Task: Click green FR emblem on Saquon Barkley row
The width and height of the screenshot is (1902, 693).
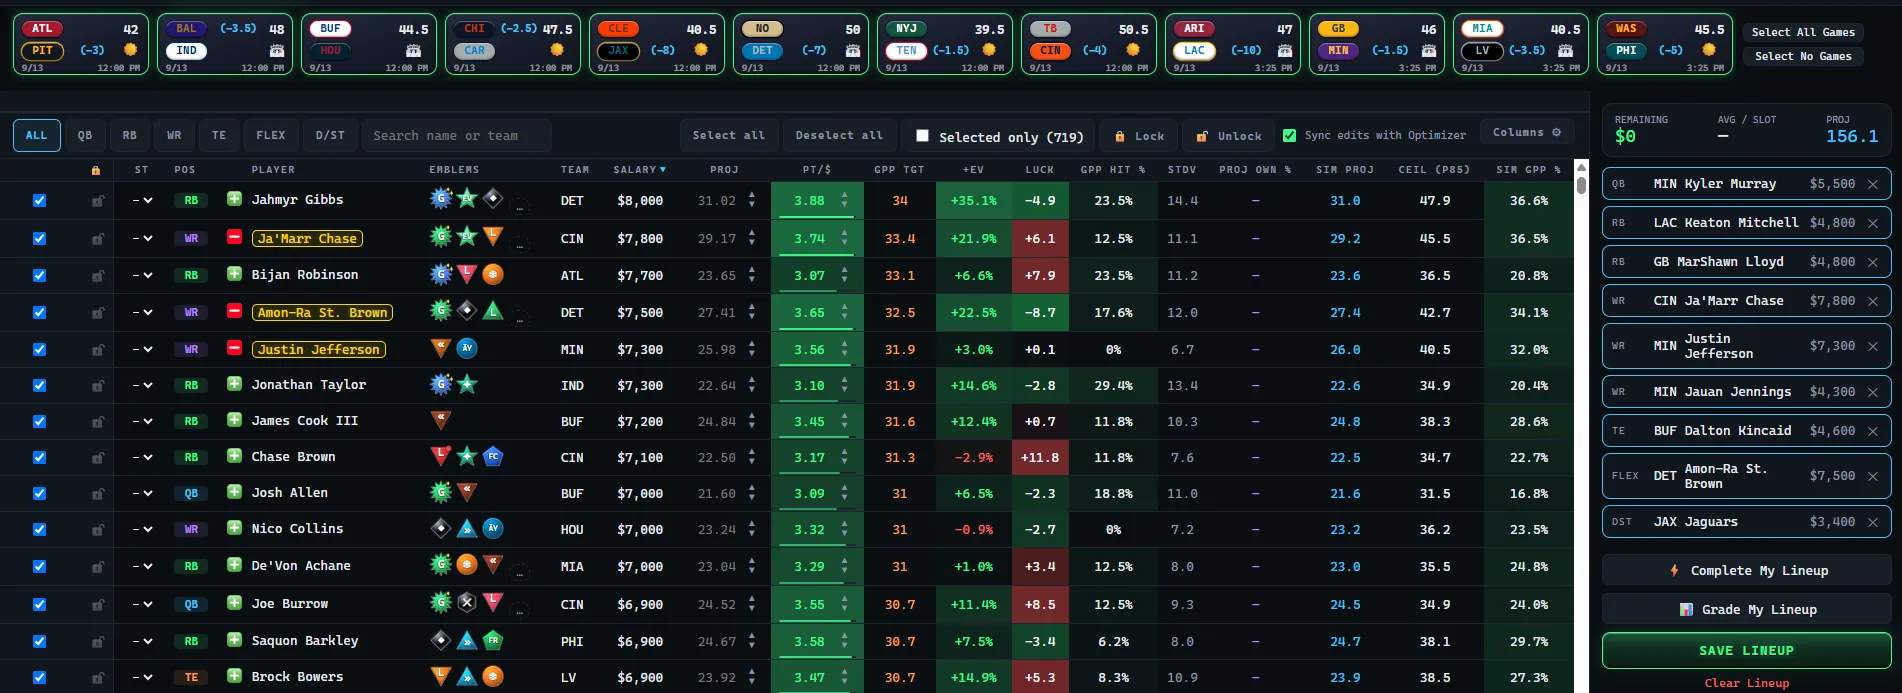Action: coord(493,640)
